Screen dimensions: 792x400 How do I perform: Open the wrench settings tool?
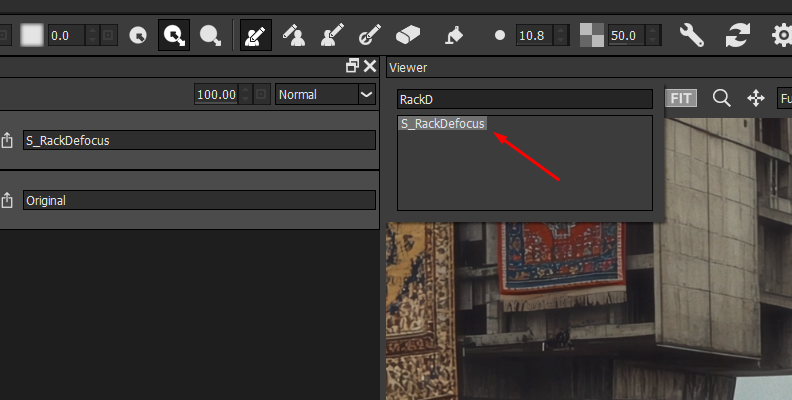pyautogui.click(x=692, y=35)
